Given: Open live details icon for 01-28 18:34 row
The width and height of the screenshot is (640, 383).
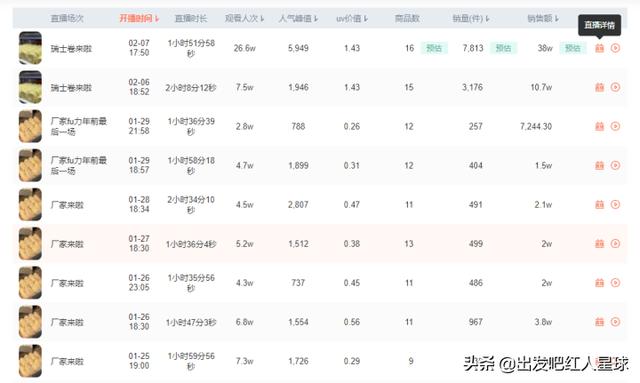Looking at the screenshot, I should pos(599,205).
